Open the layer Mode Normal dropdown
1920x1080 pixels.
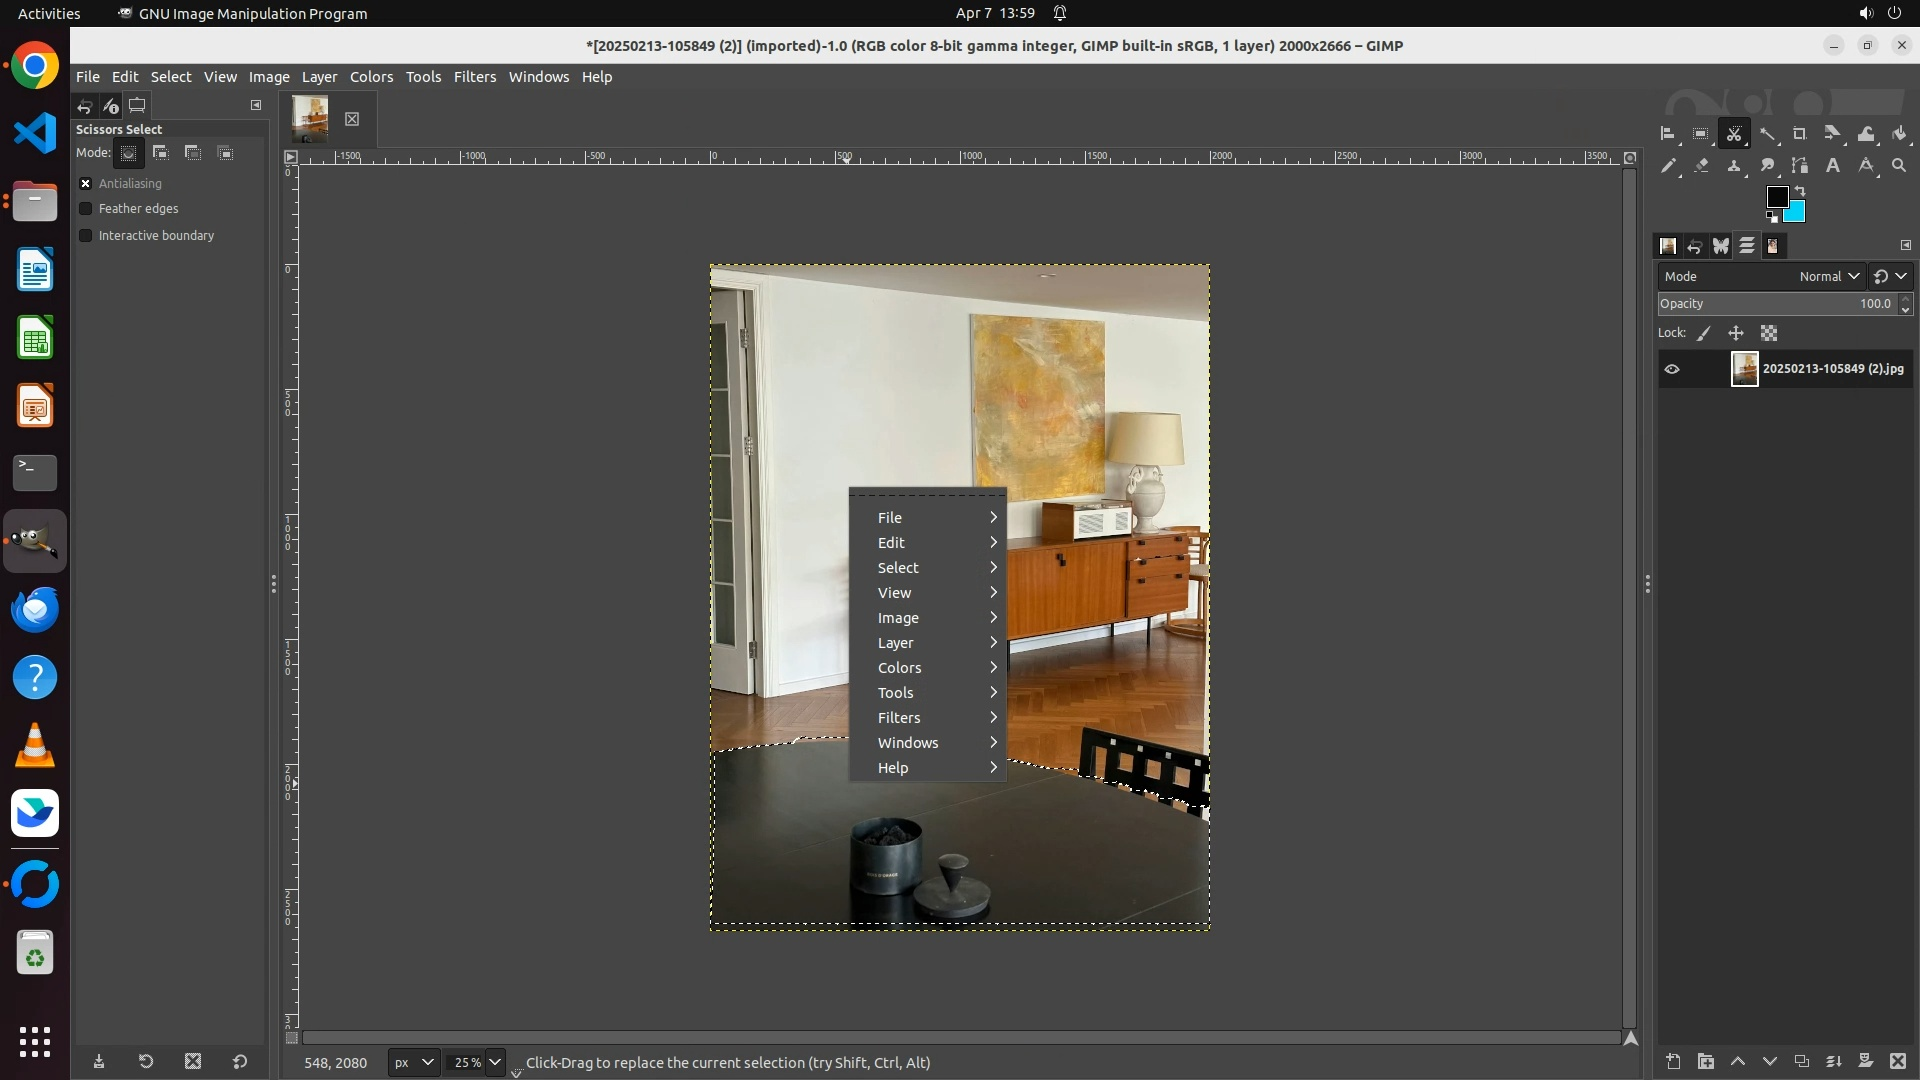[x=1829, y=277]
